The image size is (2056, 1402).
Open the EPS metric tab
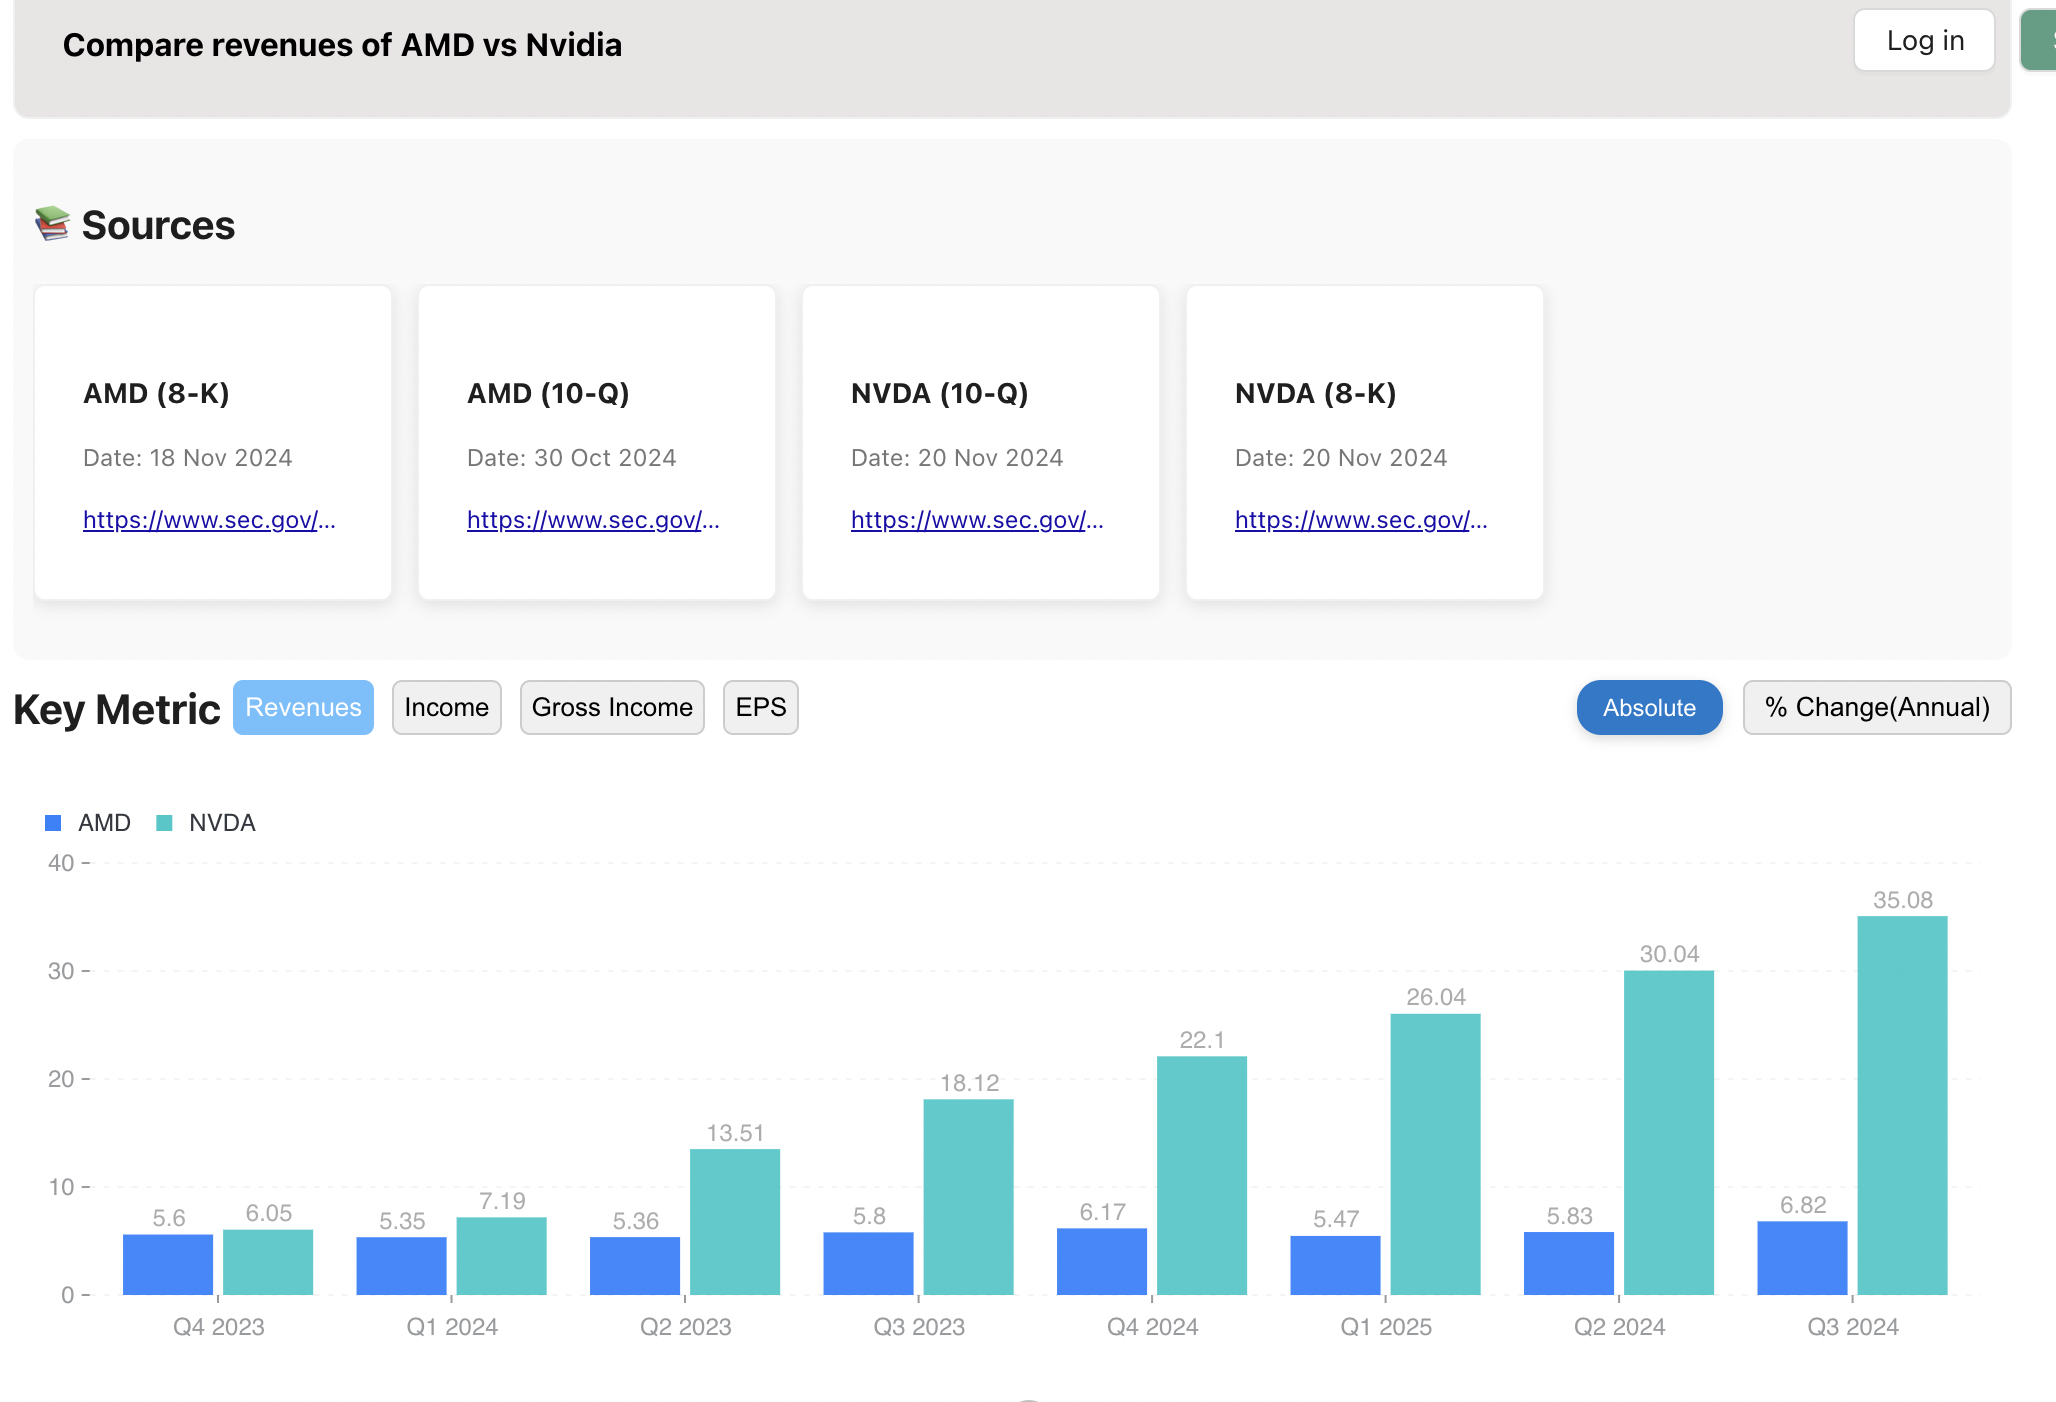coord(761,707)
